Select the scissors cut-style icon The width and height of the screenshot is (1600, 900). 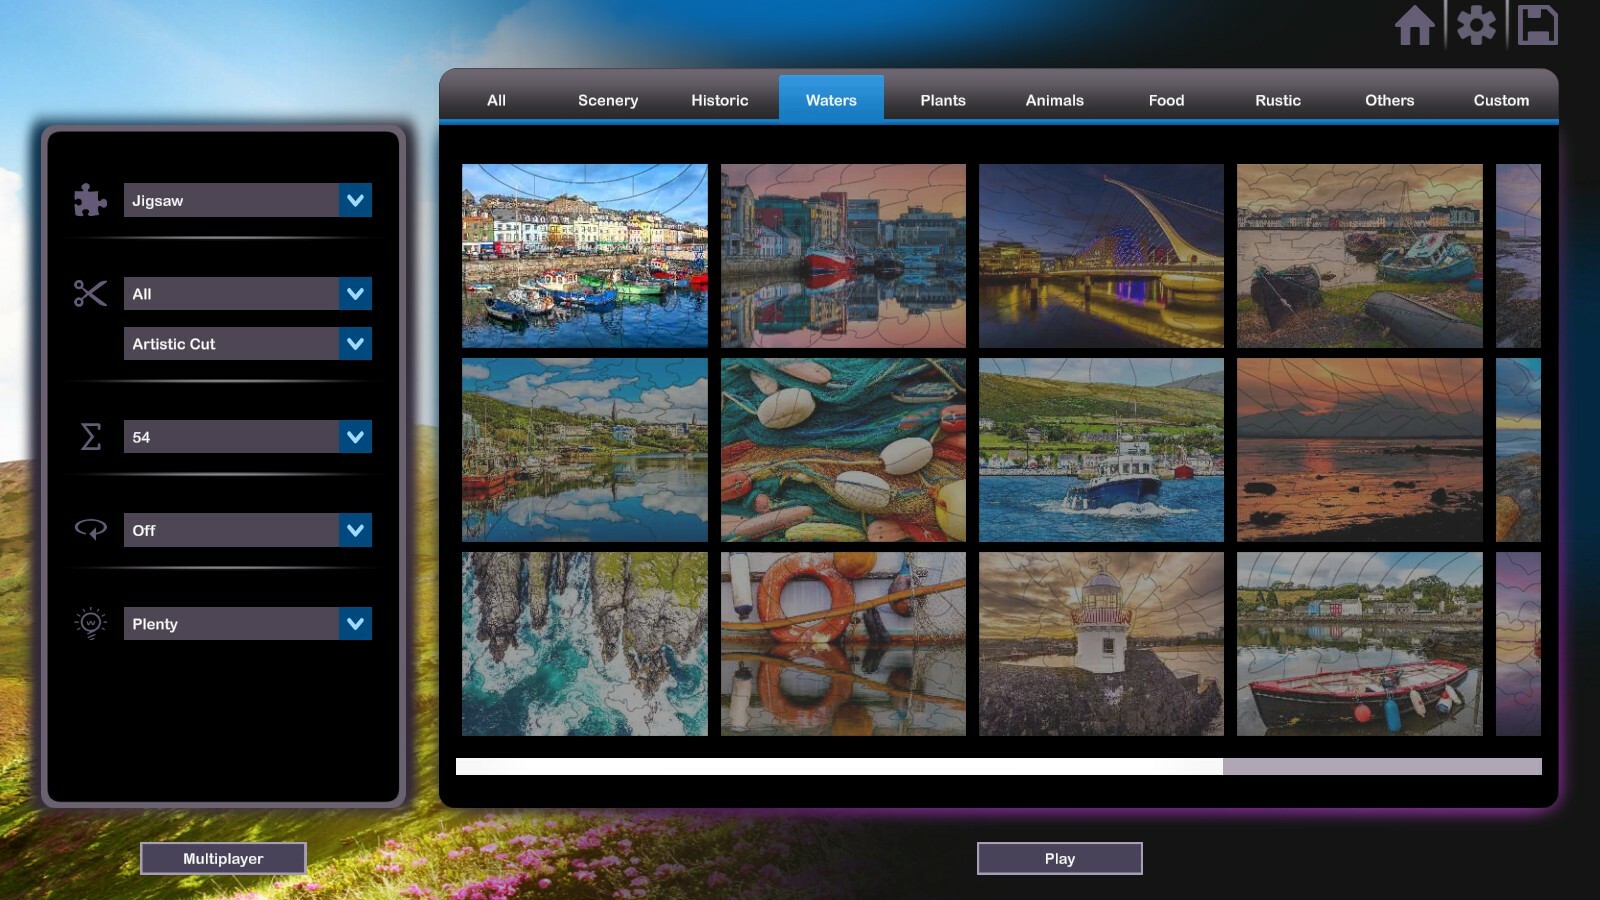89,293
